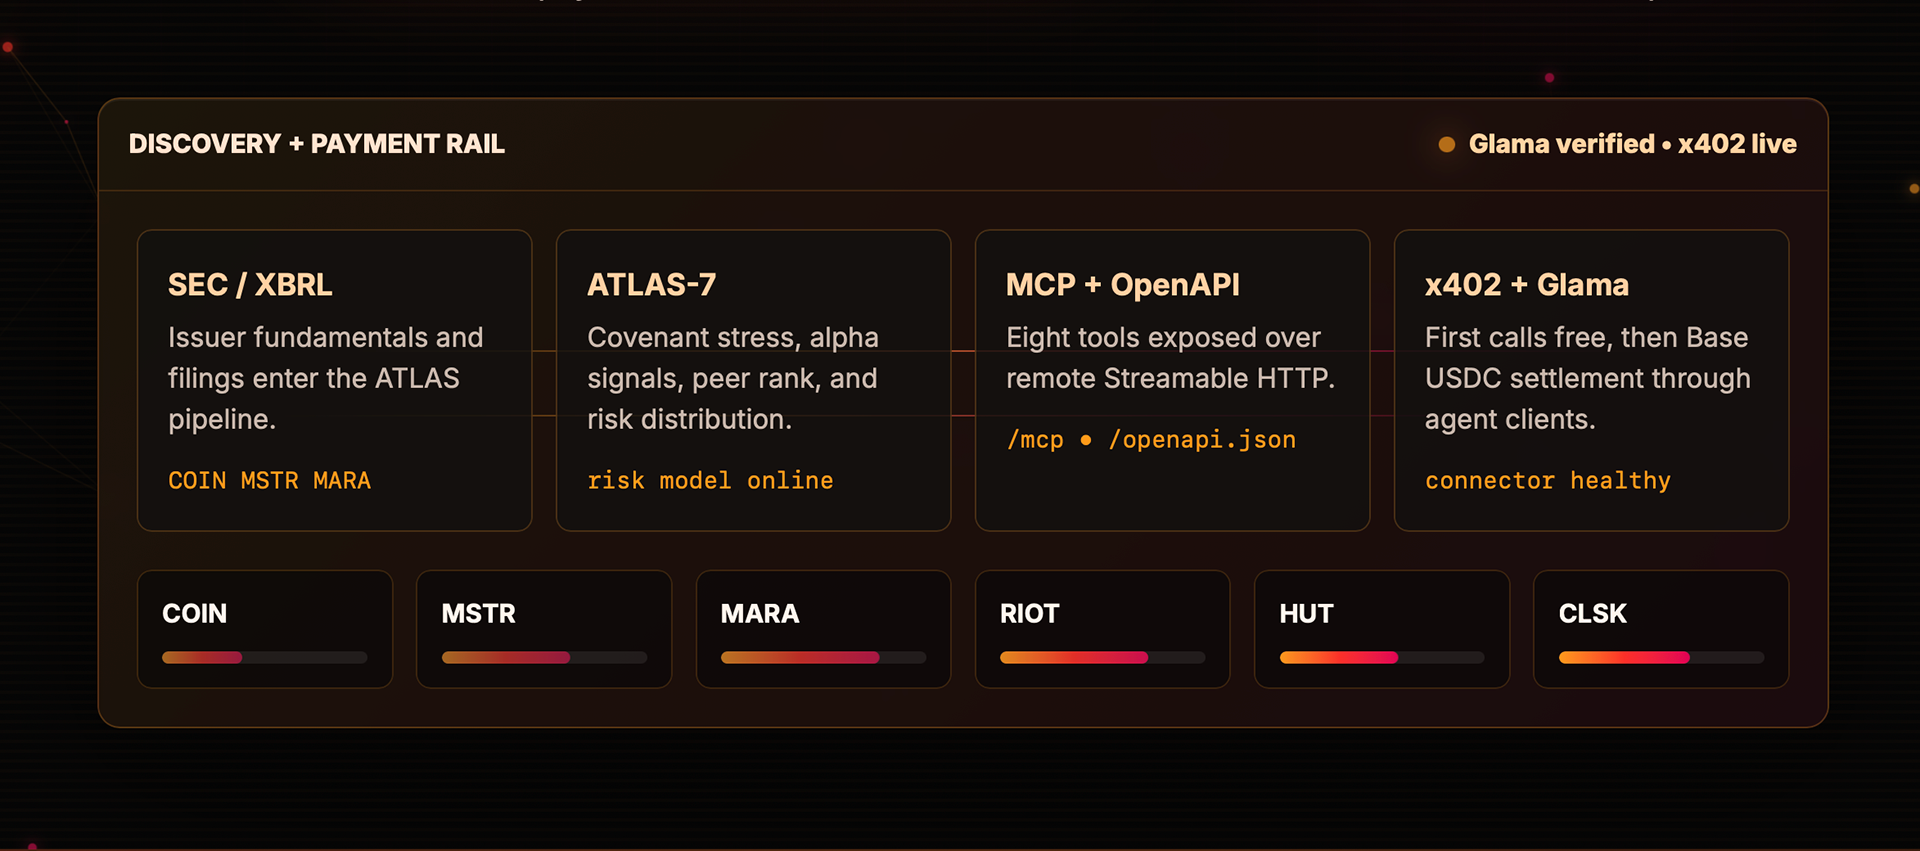The height and width of the screenshot is (851, 1920).
Task: Select the MARA ticker tile
Action: tap(823, 629)
